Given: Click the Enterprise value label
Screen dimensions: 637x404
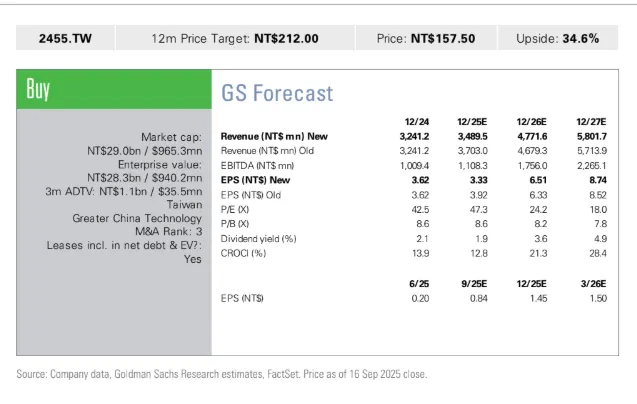Looking at the screenshot, I should [160, 163].
